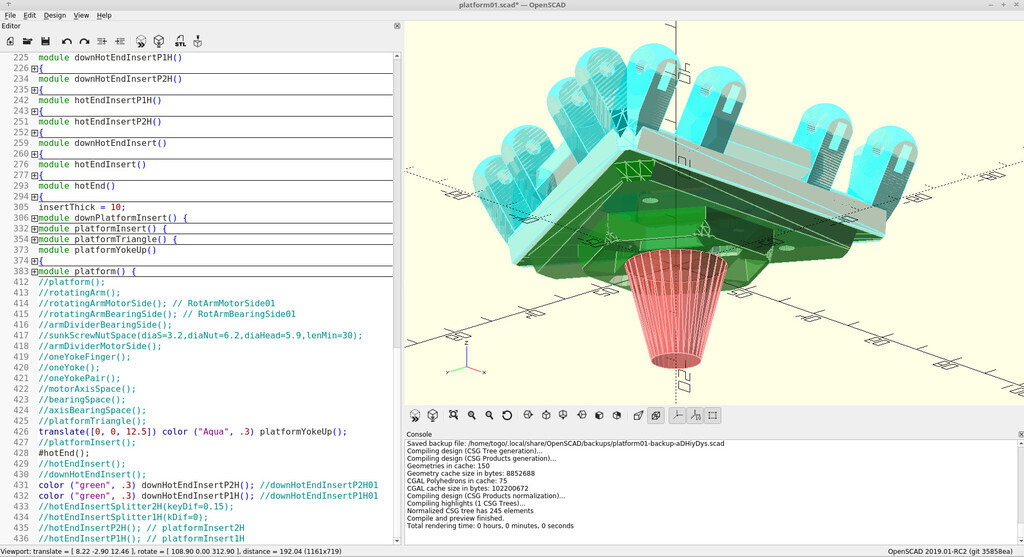Expand the downPlatformInsert module fold
Viewport: 1024px width, 557px height.
[35, 218]
